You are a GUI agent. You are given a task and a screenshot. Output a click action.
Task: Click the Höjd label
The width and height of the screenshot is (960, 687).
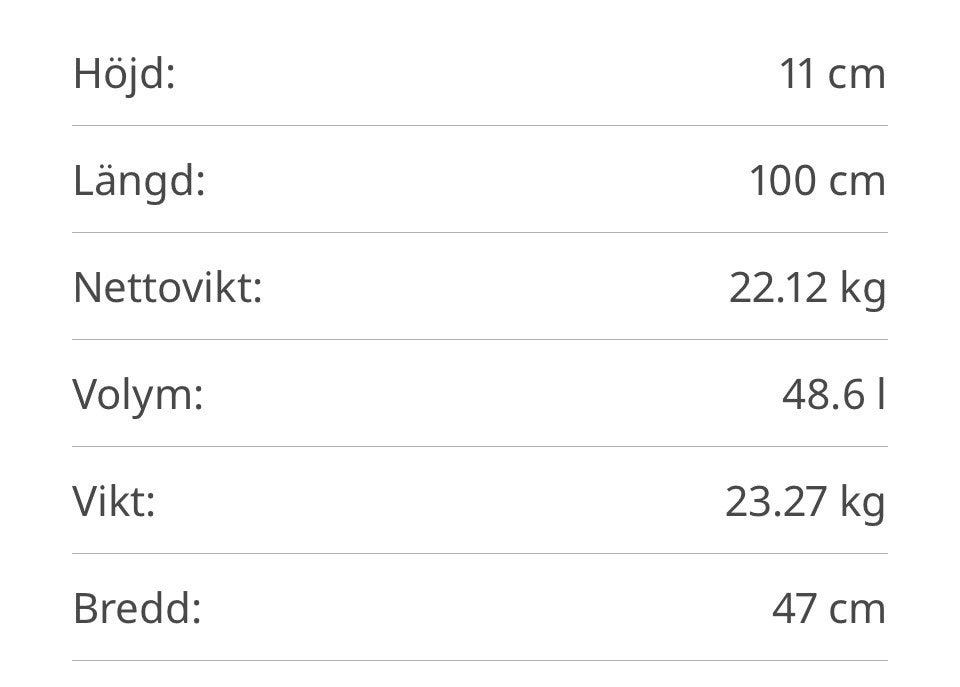click(124, 74)
